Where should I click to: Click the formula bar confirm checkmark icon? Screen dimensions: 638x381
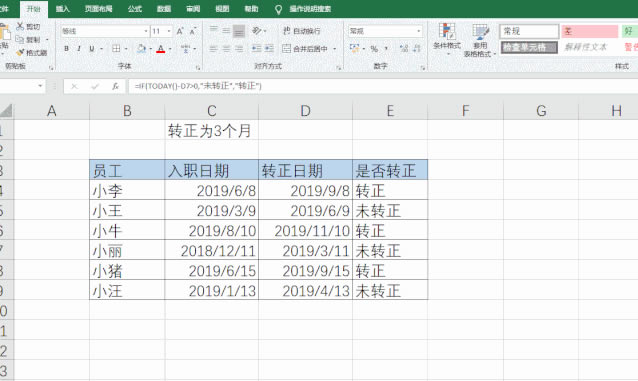(95, 86)
